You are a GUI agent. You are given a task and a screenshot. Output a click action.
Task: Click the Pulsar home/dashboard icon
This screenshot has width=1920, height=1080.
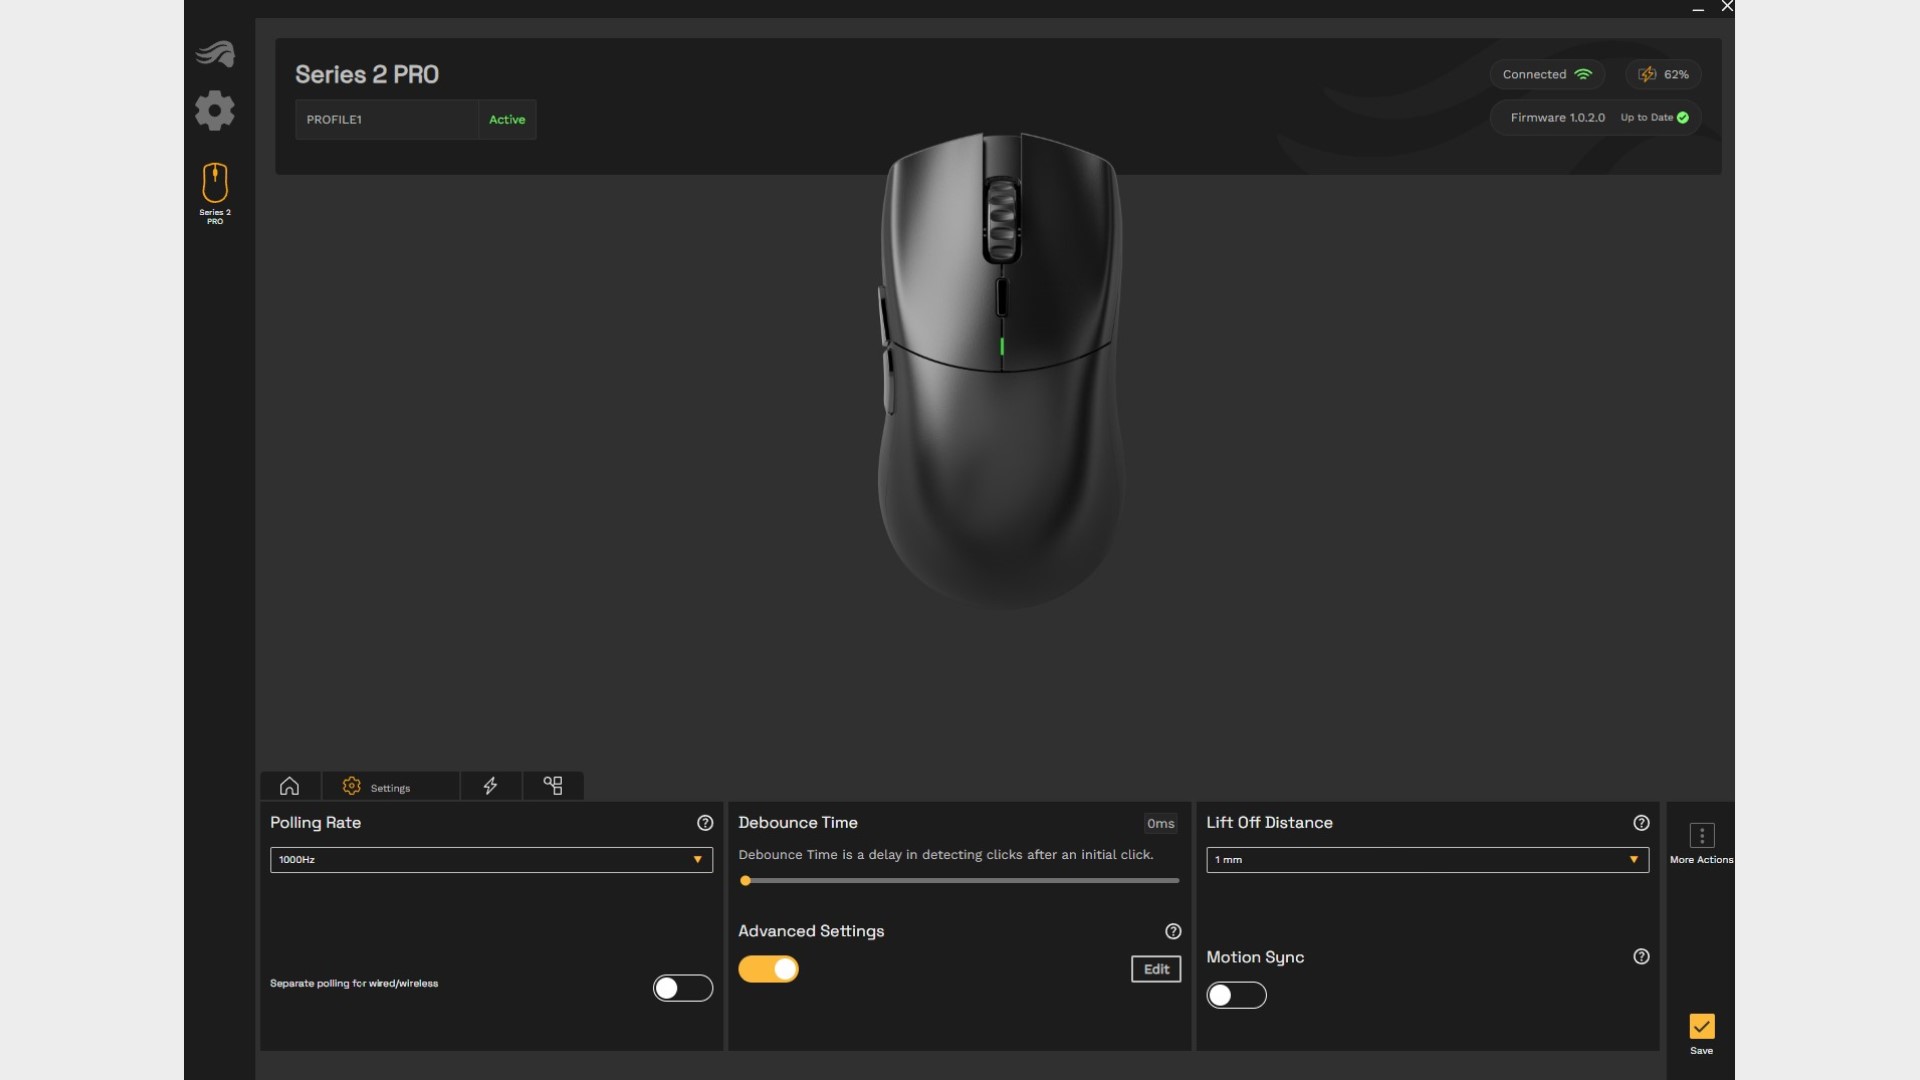pos(215,53)
